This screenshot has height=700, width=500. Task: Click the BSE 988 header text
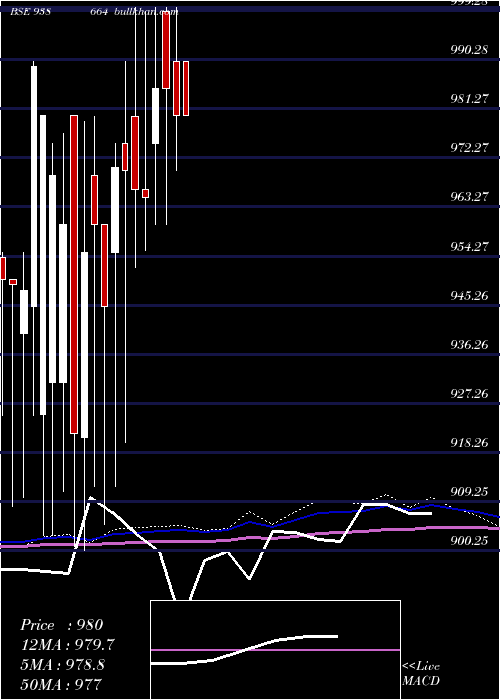[30, 12]
